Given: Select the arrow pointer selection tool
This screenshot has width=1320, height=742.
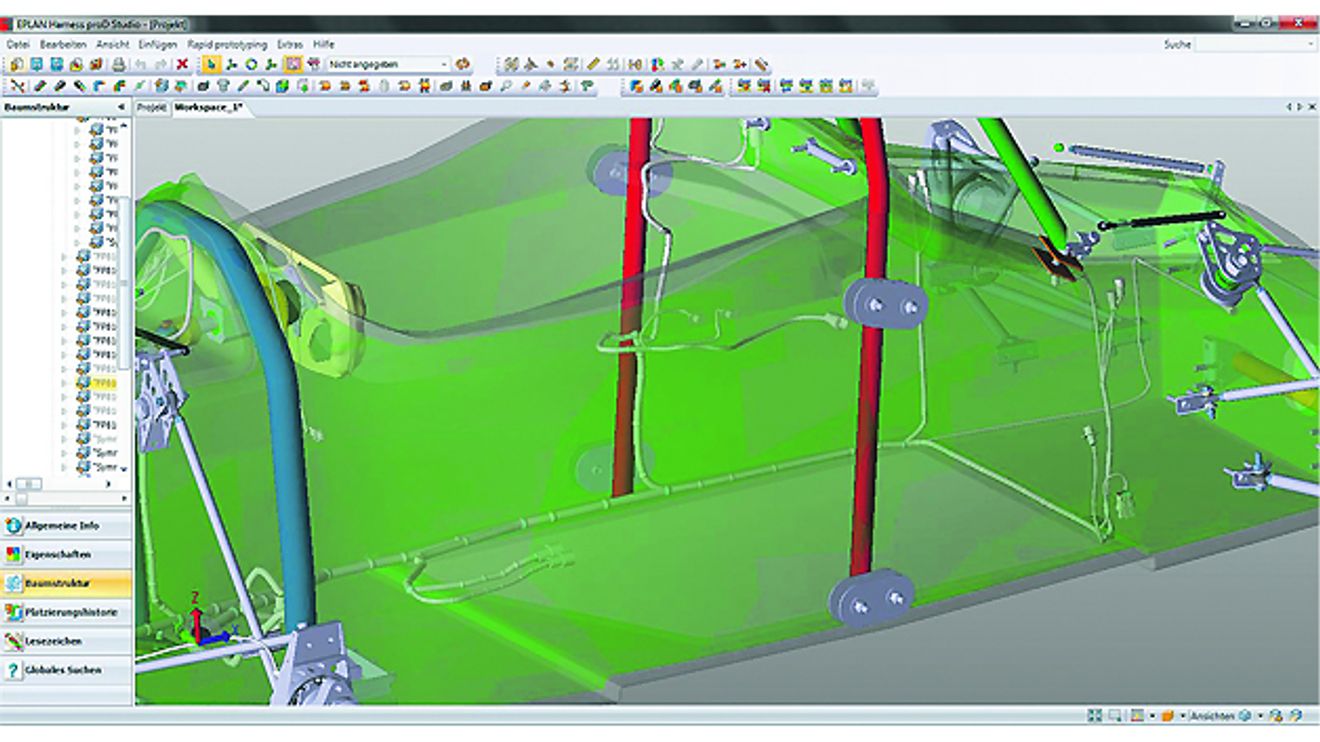Looking at the screenshot, I should coord(211,64).
